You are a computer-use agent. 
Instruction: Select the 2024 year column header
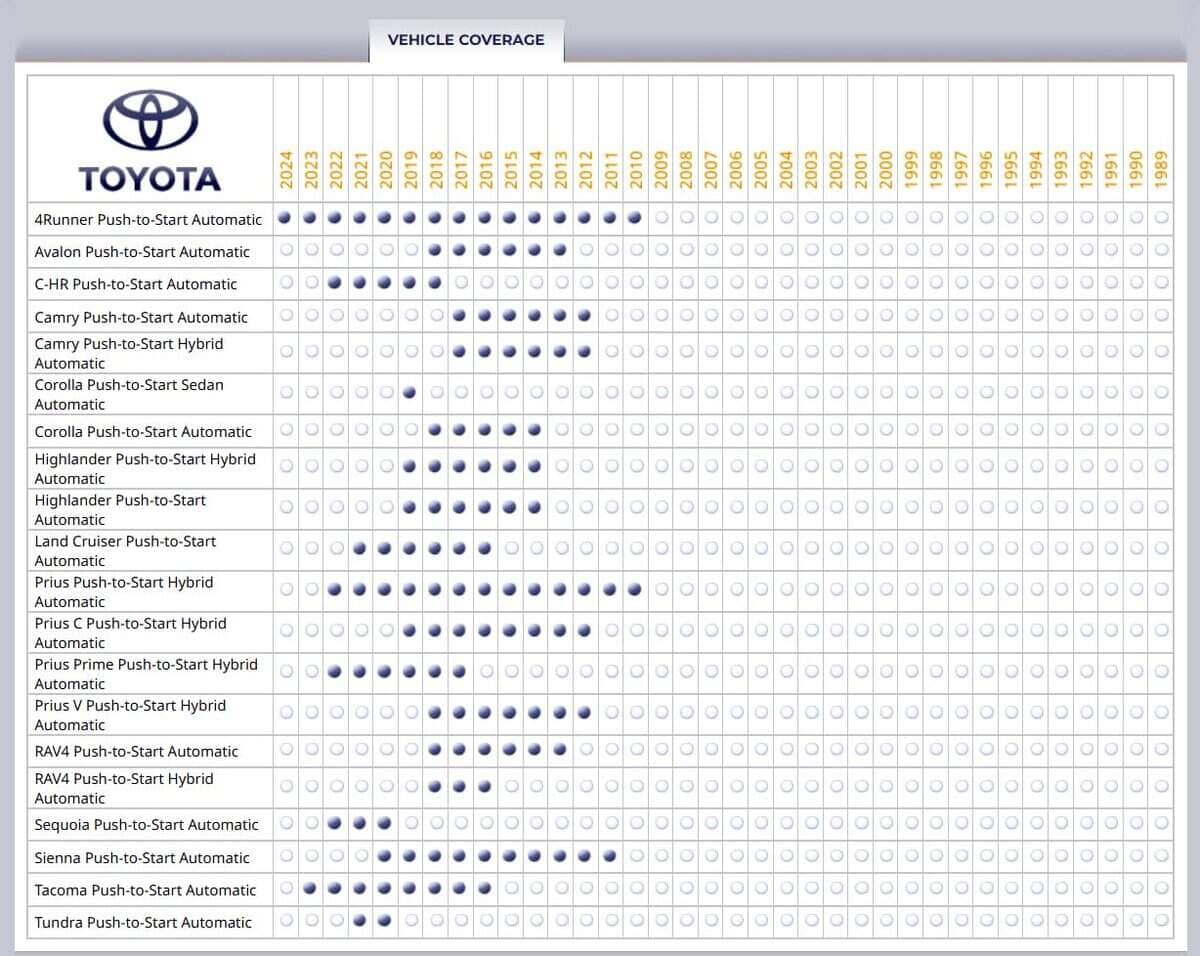[x=286, y=170]
